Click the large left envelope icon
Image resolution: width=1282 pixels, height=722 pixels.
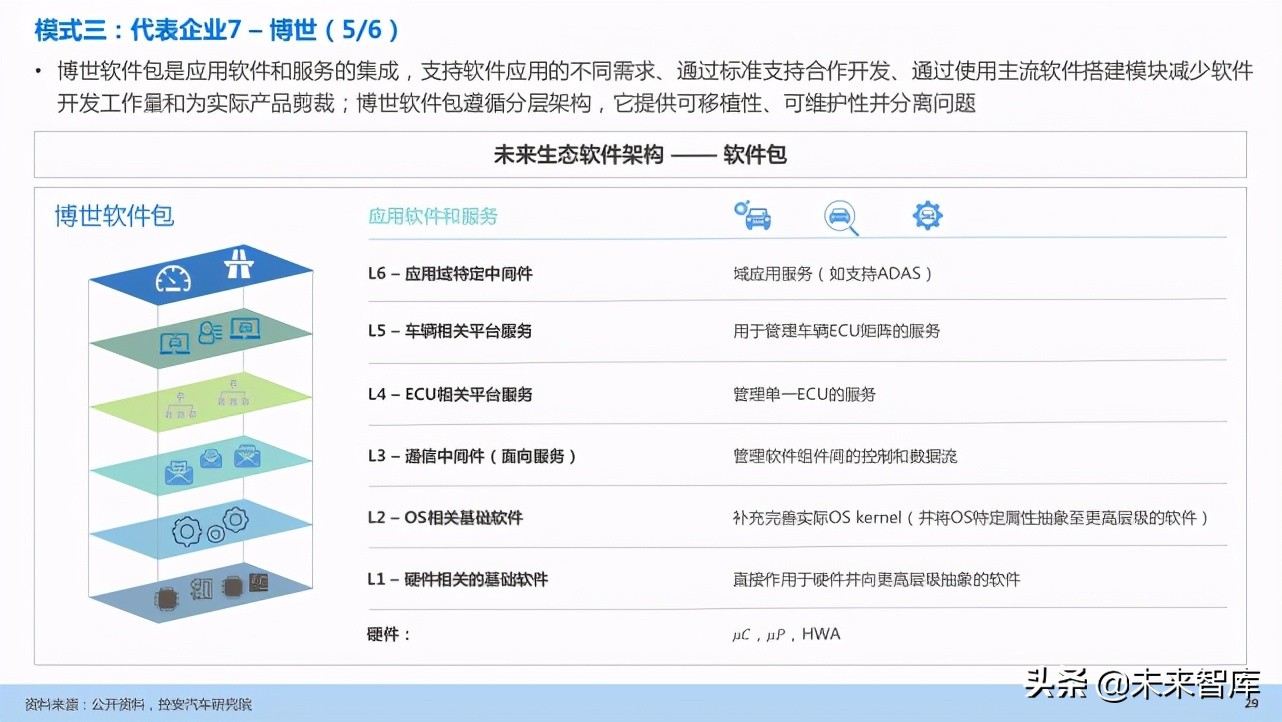point(179,471)
